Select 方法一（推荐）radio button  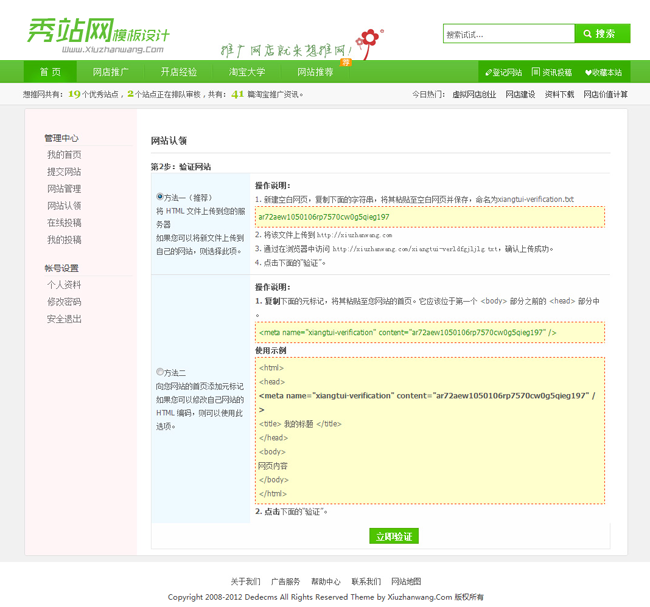[160, 197]
